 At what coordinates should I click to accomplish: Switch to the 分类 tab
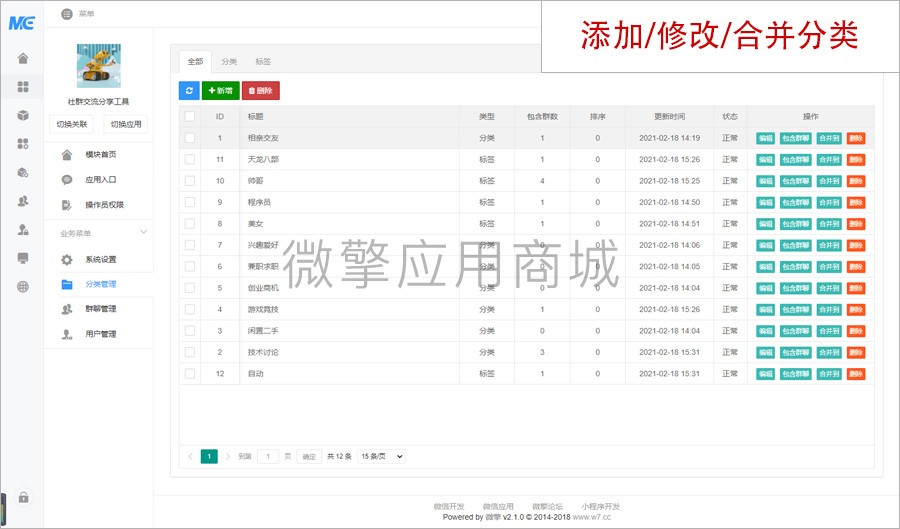(x=229, y=61)
